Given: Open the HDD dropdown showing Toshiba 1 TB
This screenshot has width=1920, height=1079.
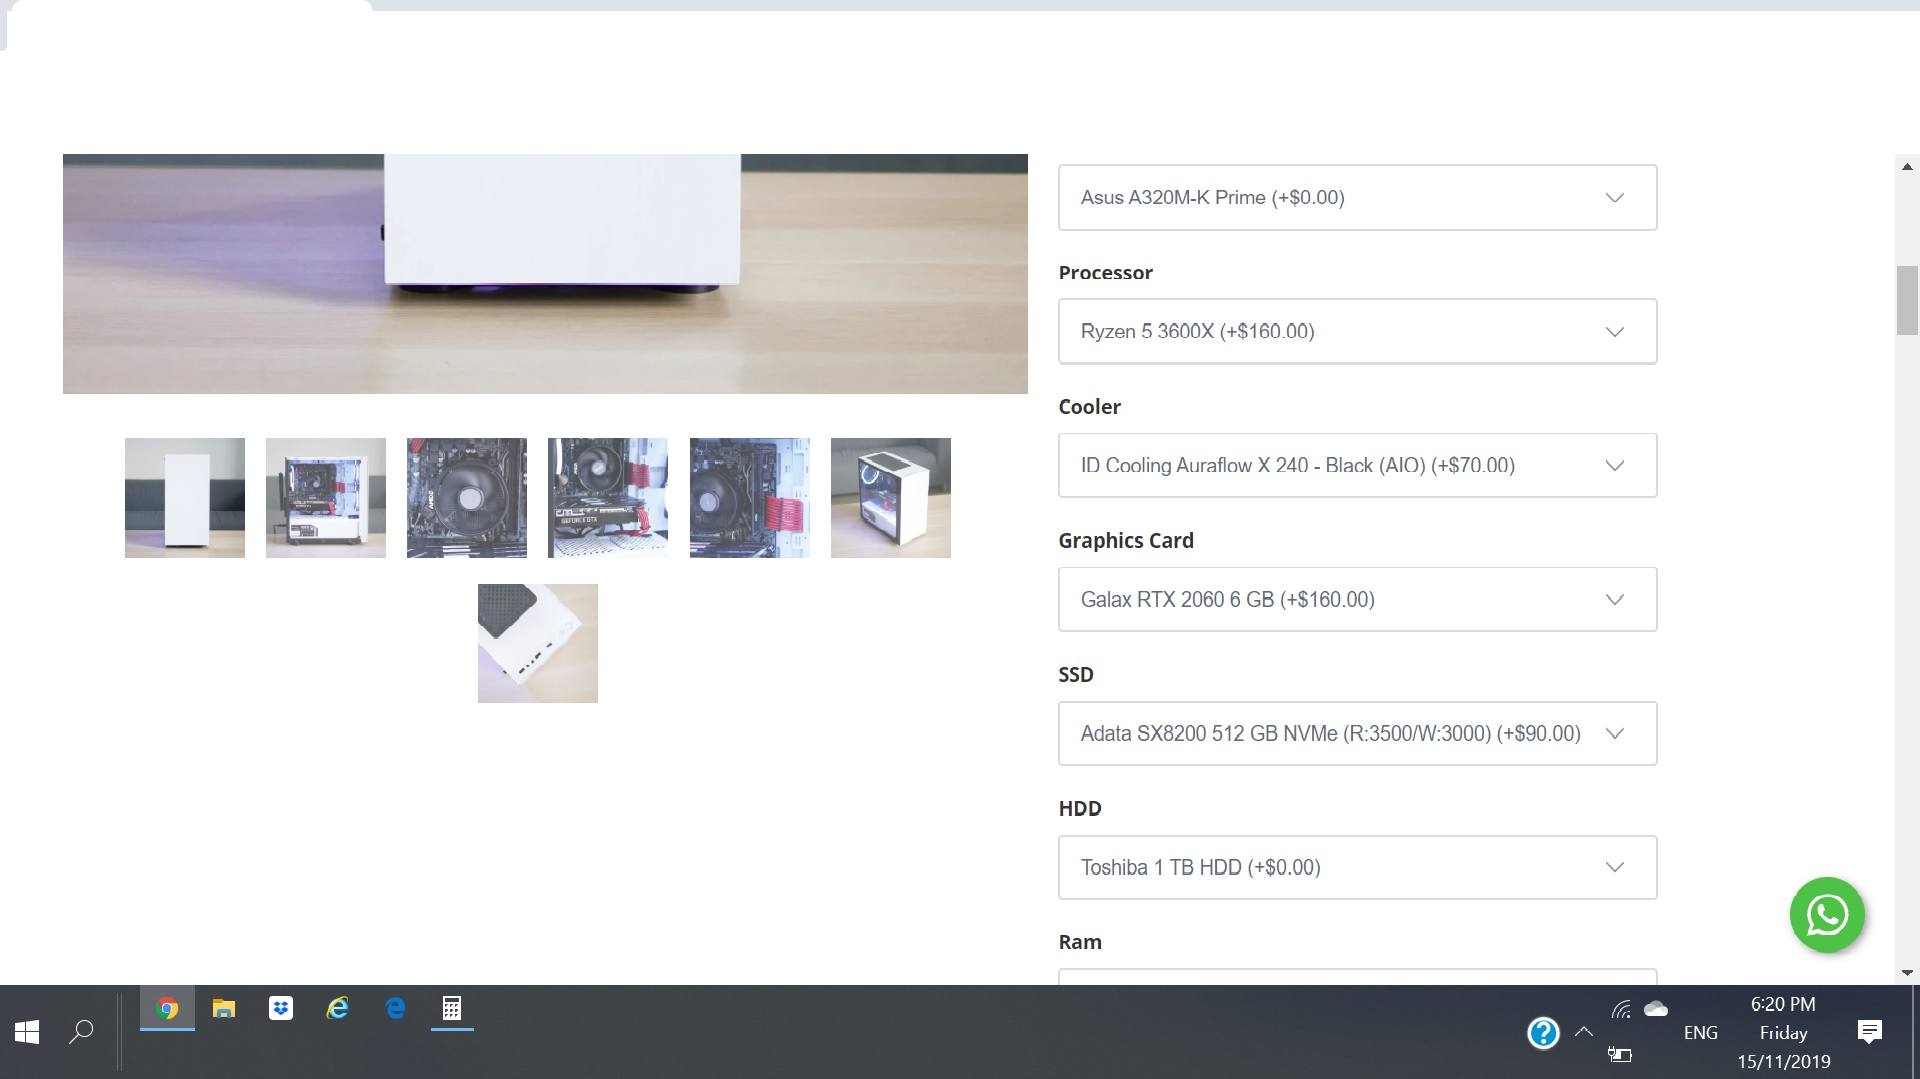Looking at the screenshot, I should click(1357, 868).
